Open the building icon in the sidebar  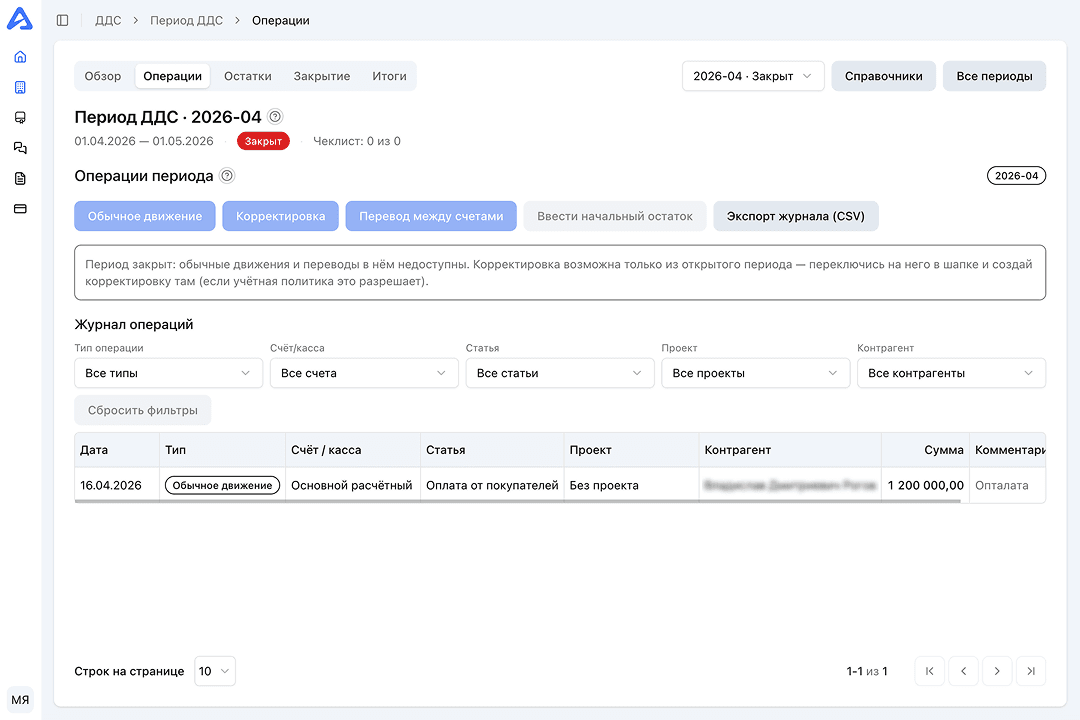(20, 87)
